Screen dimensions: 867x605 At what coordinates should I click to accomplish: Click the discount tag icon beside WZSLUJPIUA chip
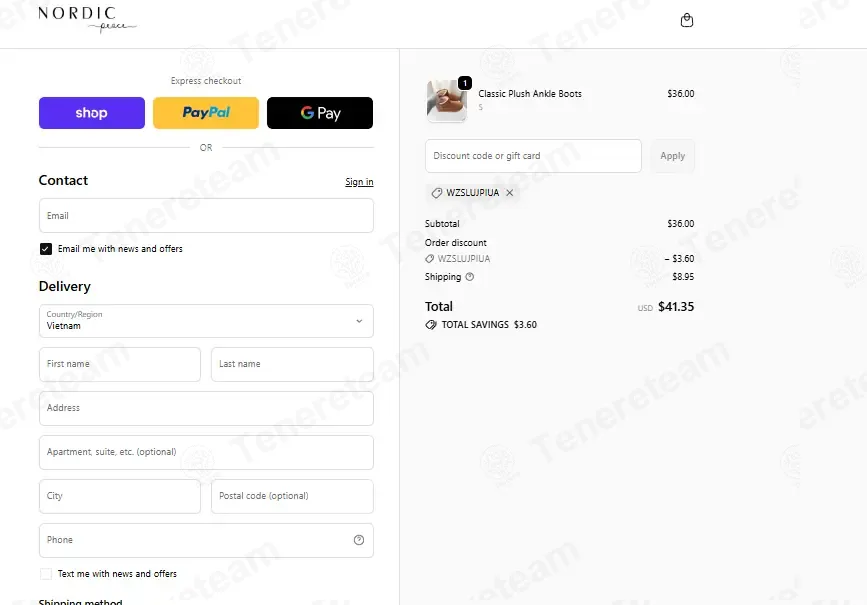click(437, 192)
